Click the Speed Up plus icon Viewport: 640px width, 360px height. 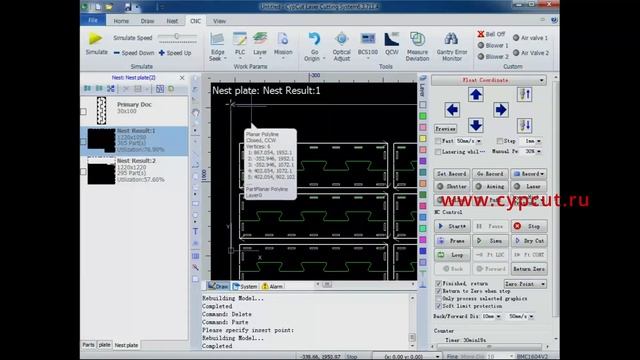(x=162, y=53)
